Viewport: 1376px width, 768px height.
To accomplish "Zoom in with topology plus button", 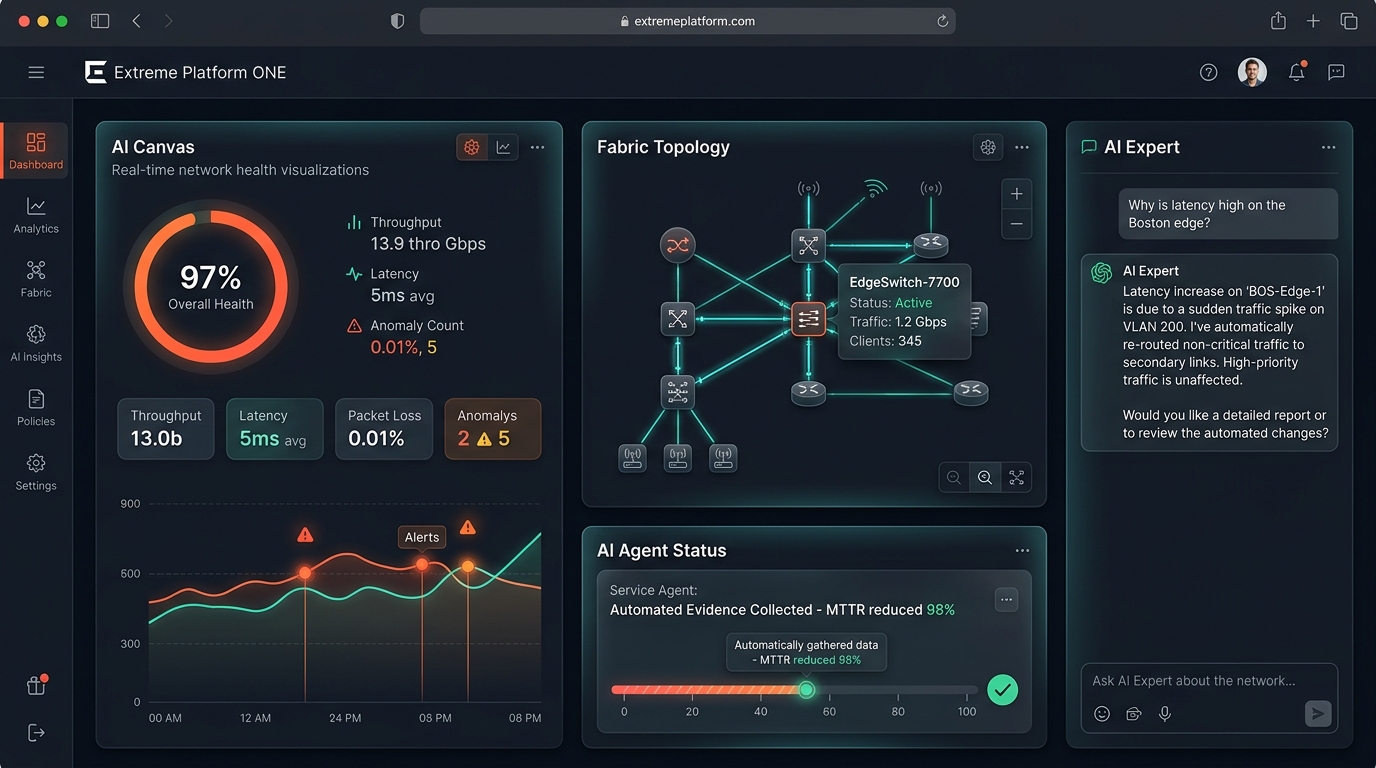I will tap(1017, 194).
